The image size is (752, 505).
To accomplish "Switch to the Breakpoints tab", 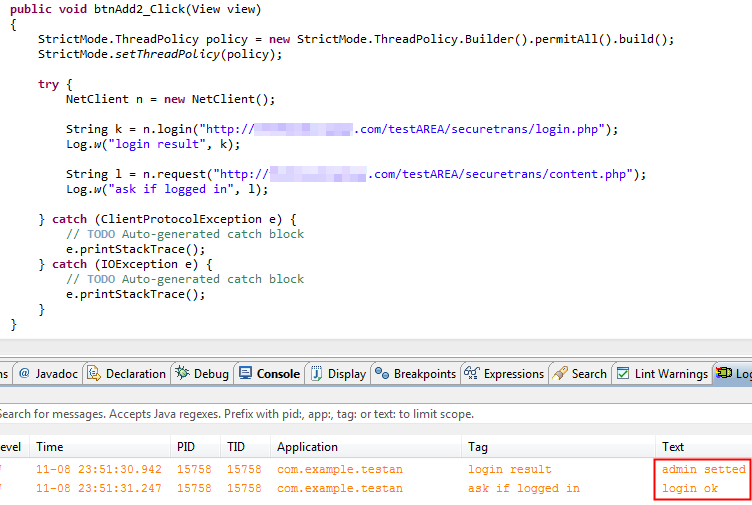I will click(x=416, y=374).
